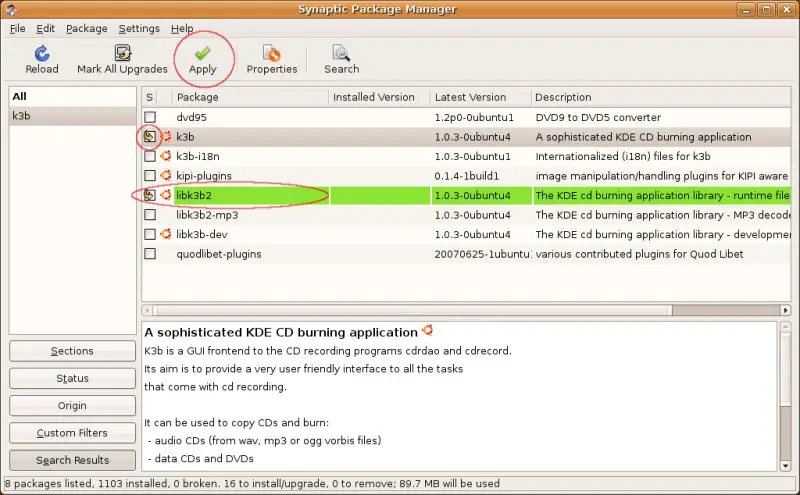Click Synaptic app icon in title bar
800x495 pixels.
[x=11, y=9]
